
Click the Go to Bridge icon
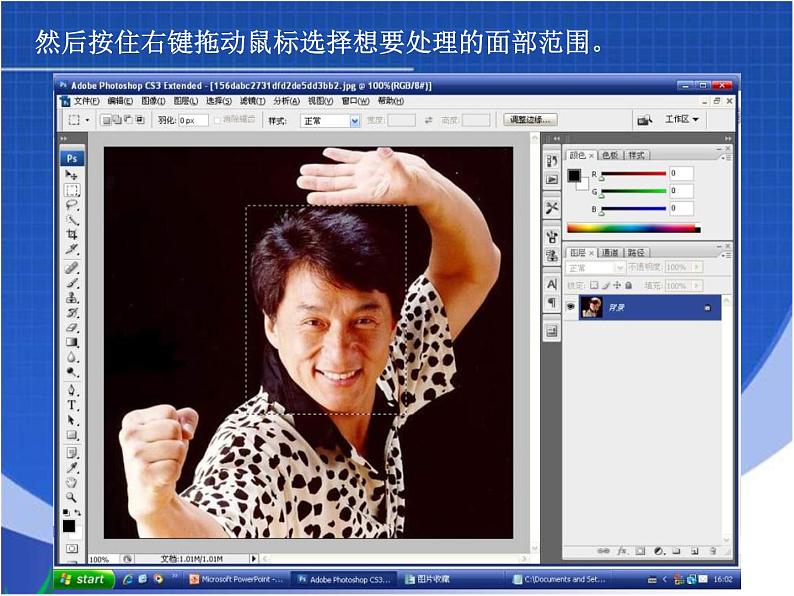click(643, 120)
